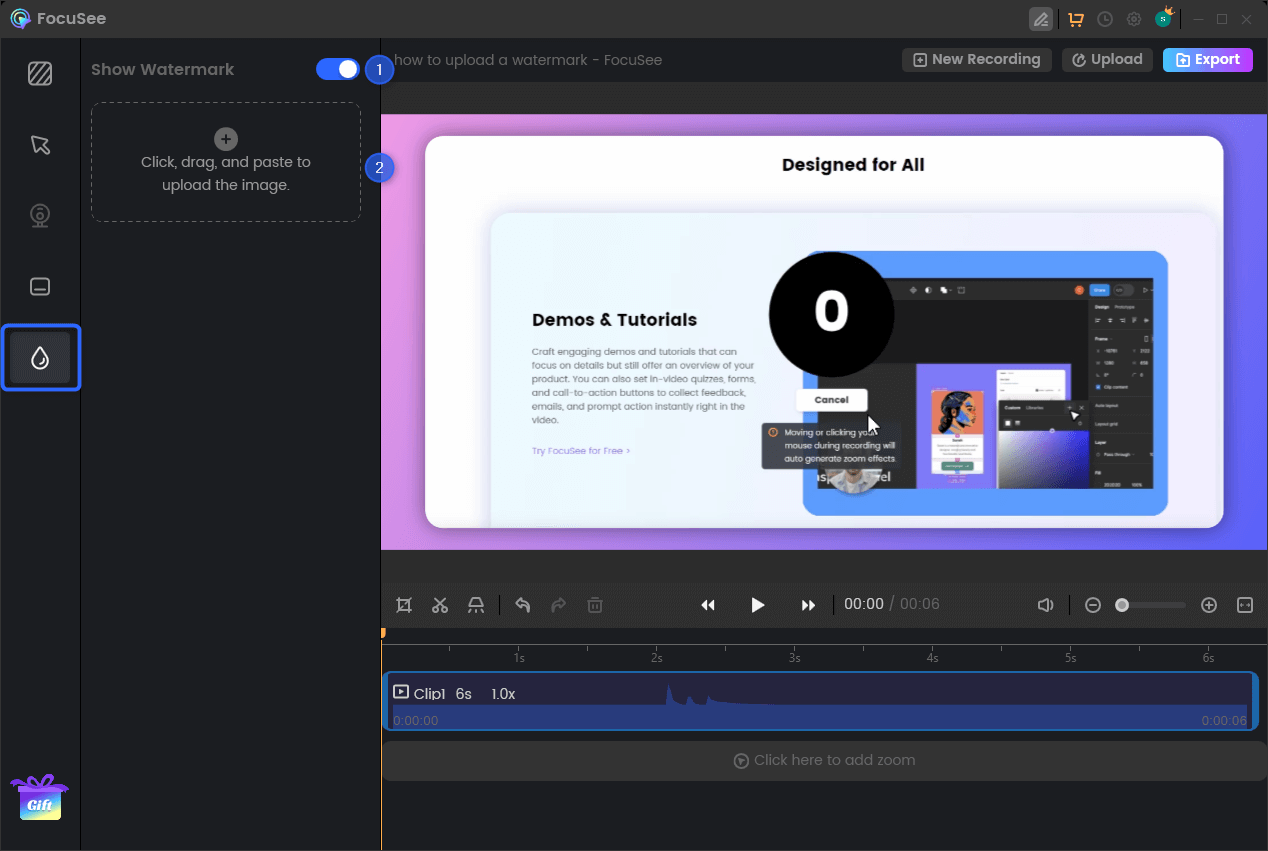Click the 5s mark on timeline ruler
The image size is (1268, 851).
[x=1070, y=657]
